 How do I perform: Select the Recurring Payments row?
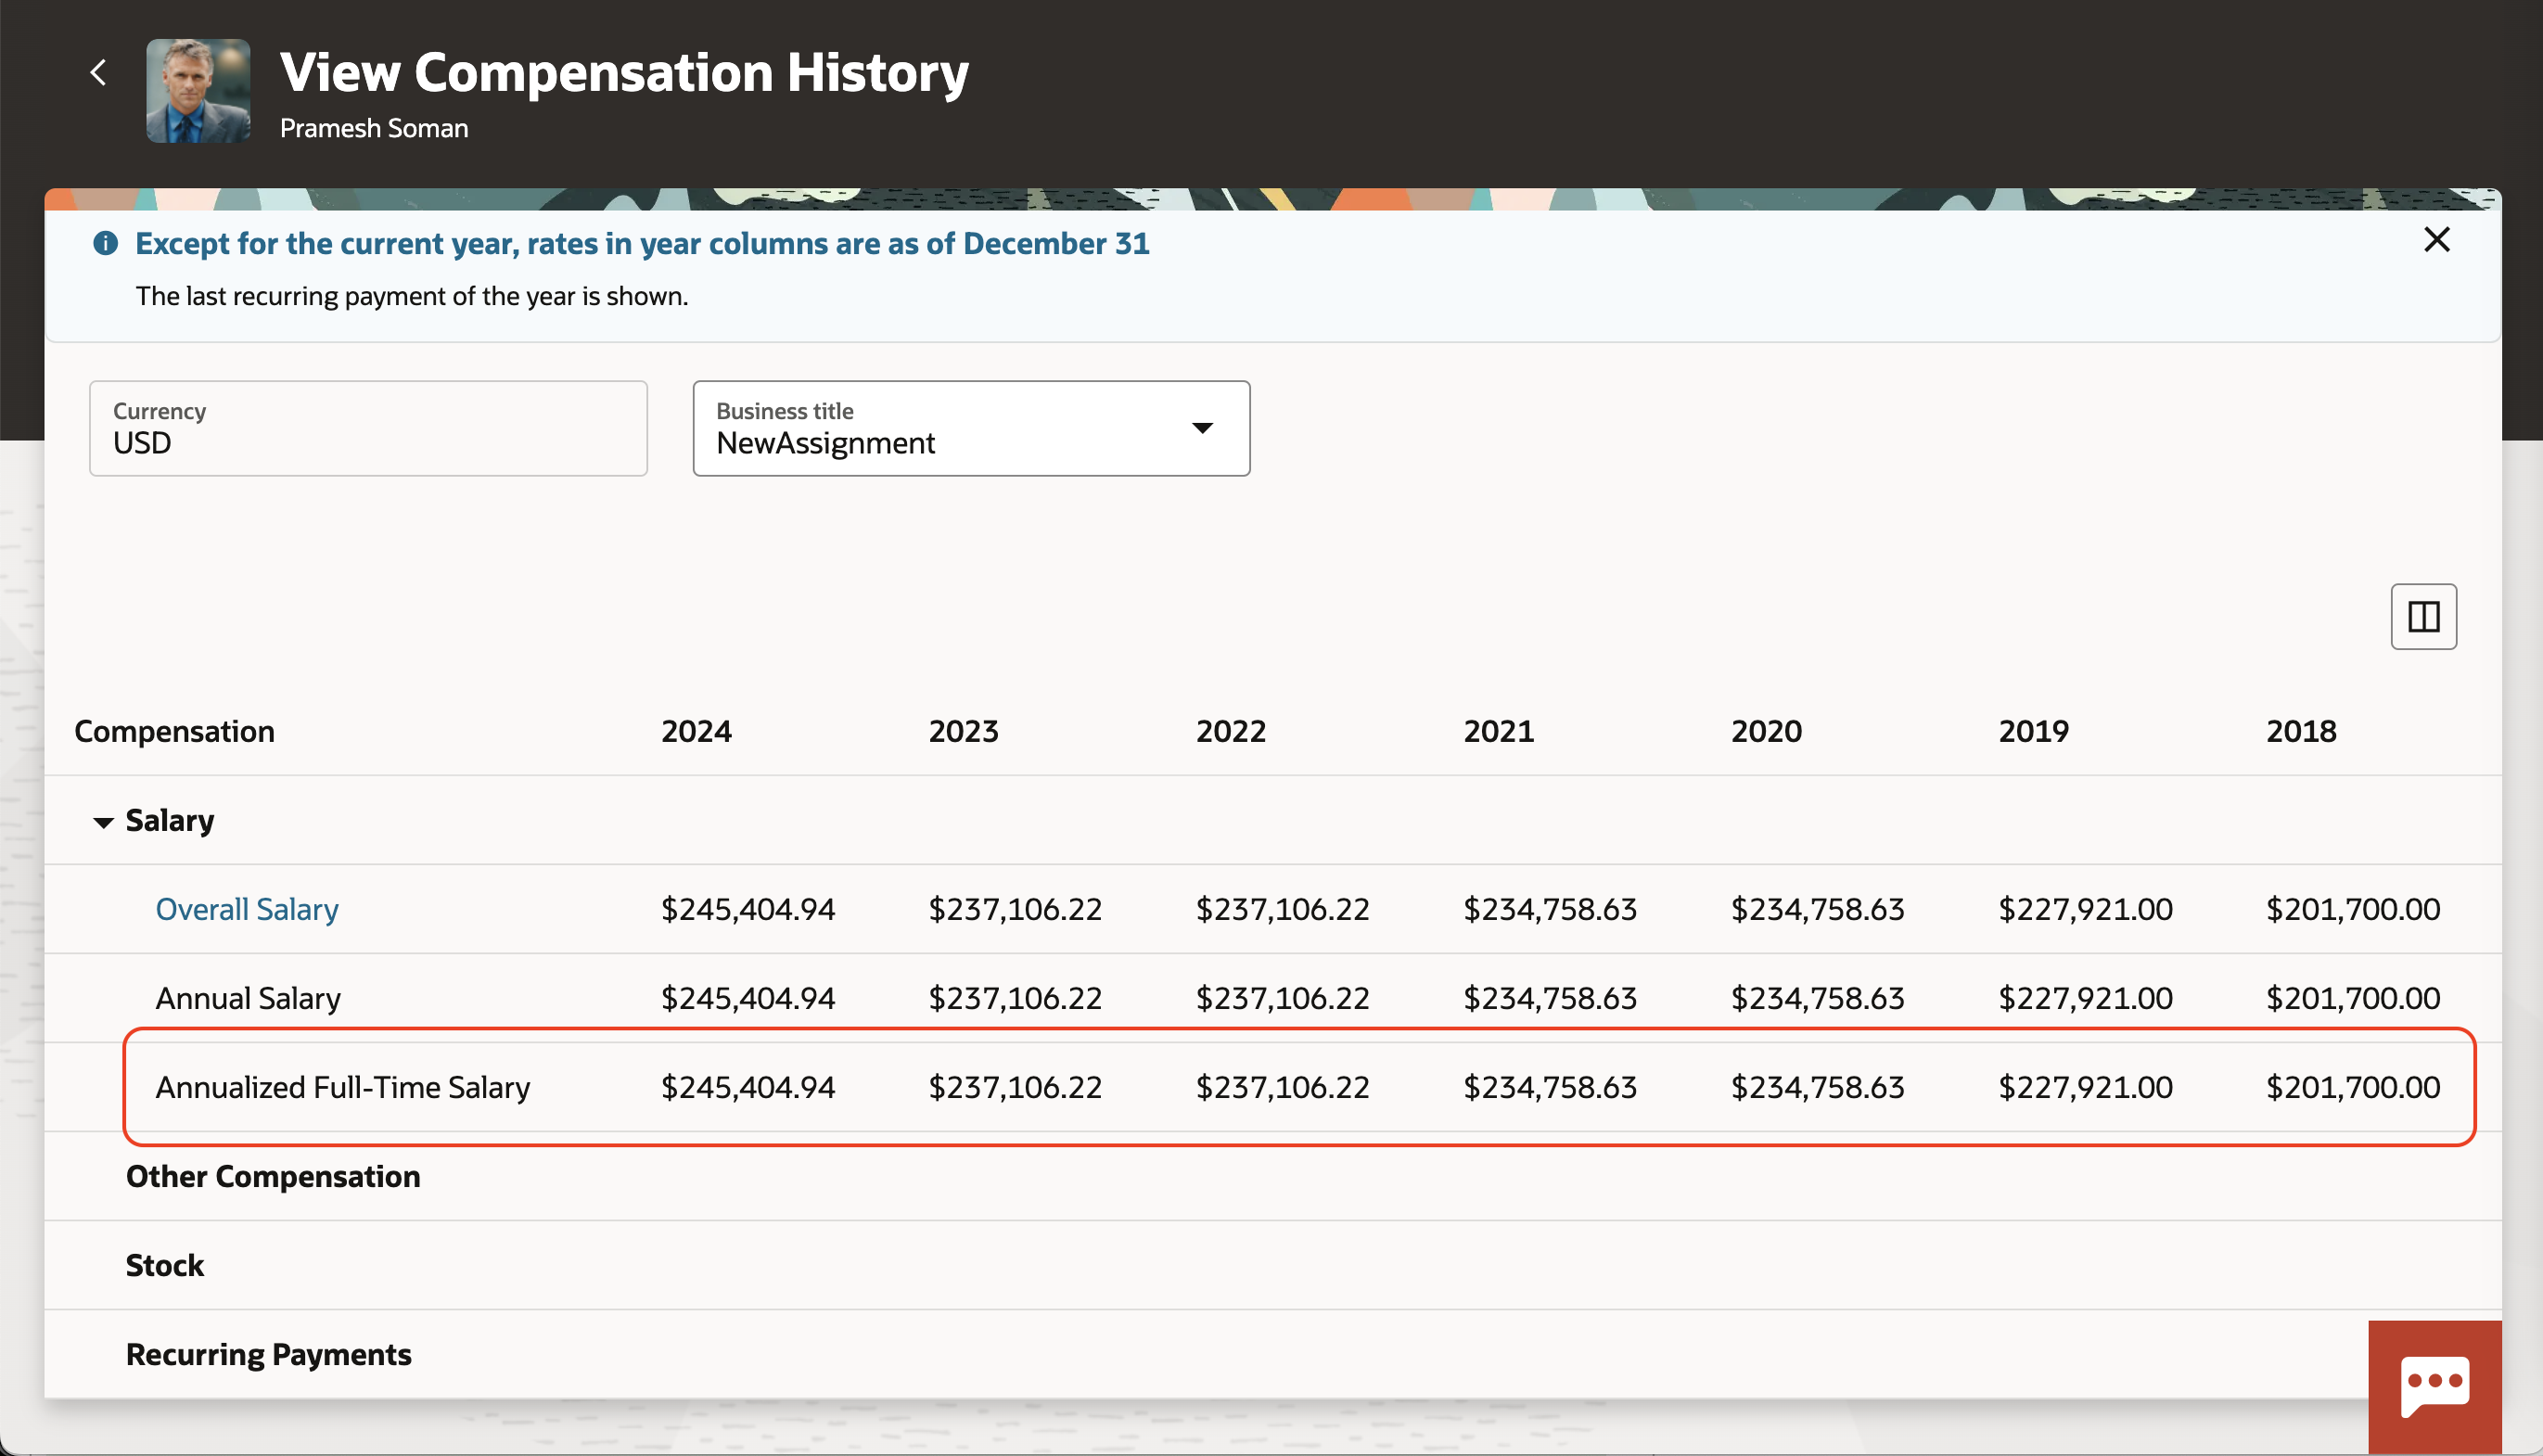point(268,1354)
